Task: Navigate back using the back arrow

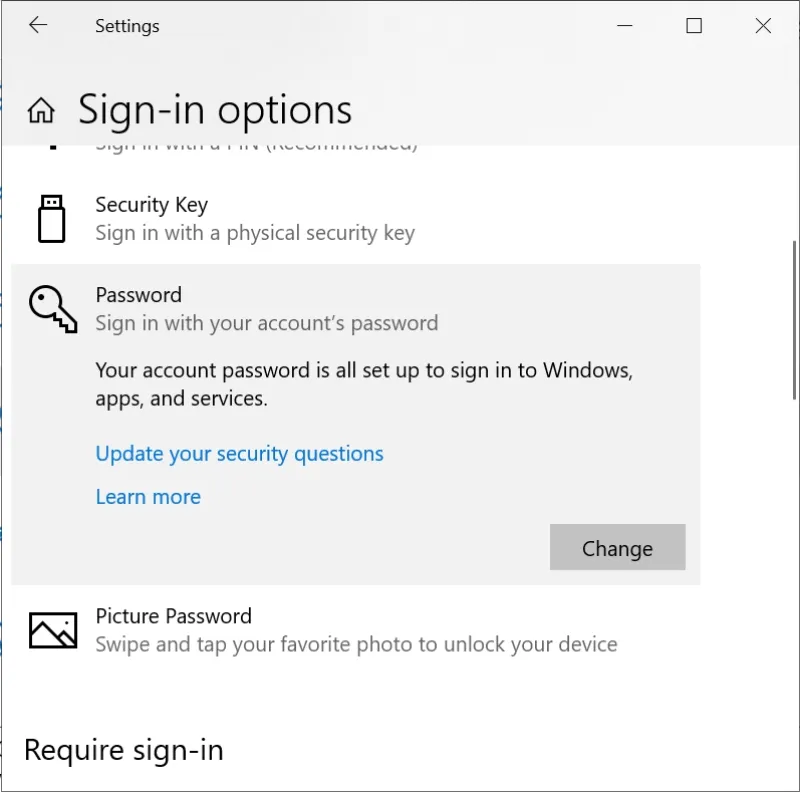Action: point(38,25)
